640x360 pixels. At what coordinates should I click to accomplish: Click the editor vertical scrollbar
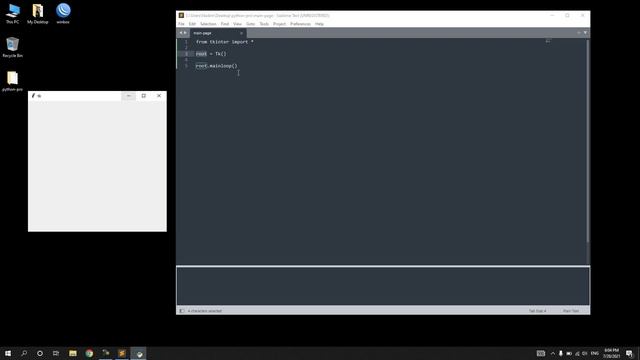pyautogui.click(x=588, y=141)
